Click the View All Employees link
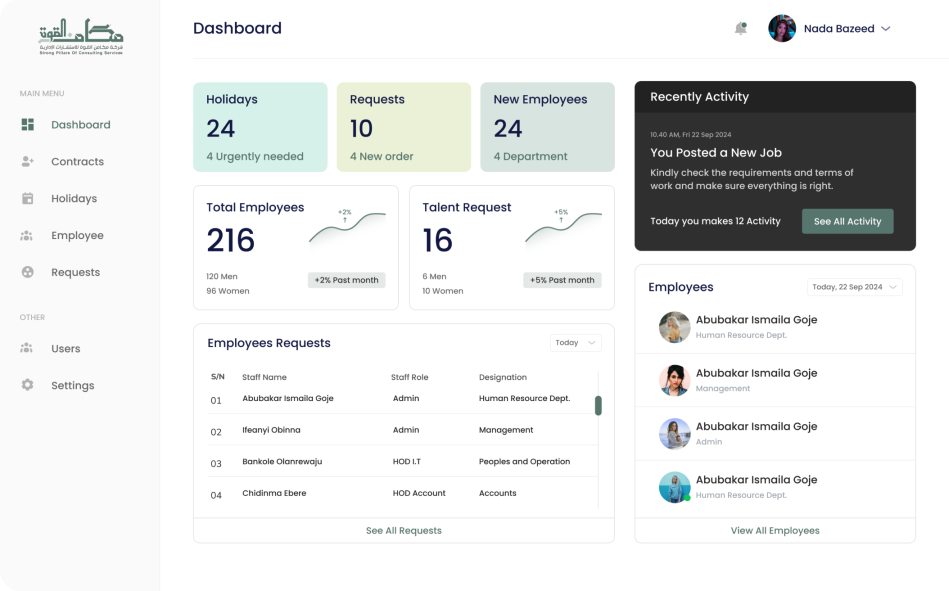The image size is (949, 591). 774,530
